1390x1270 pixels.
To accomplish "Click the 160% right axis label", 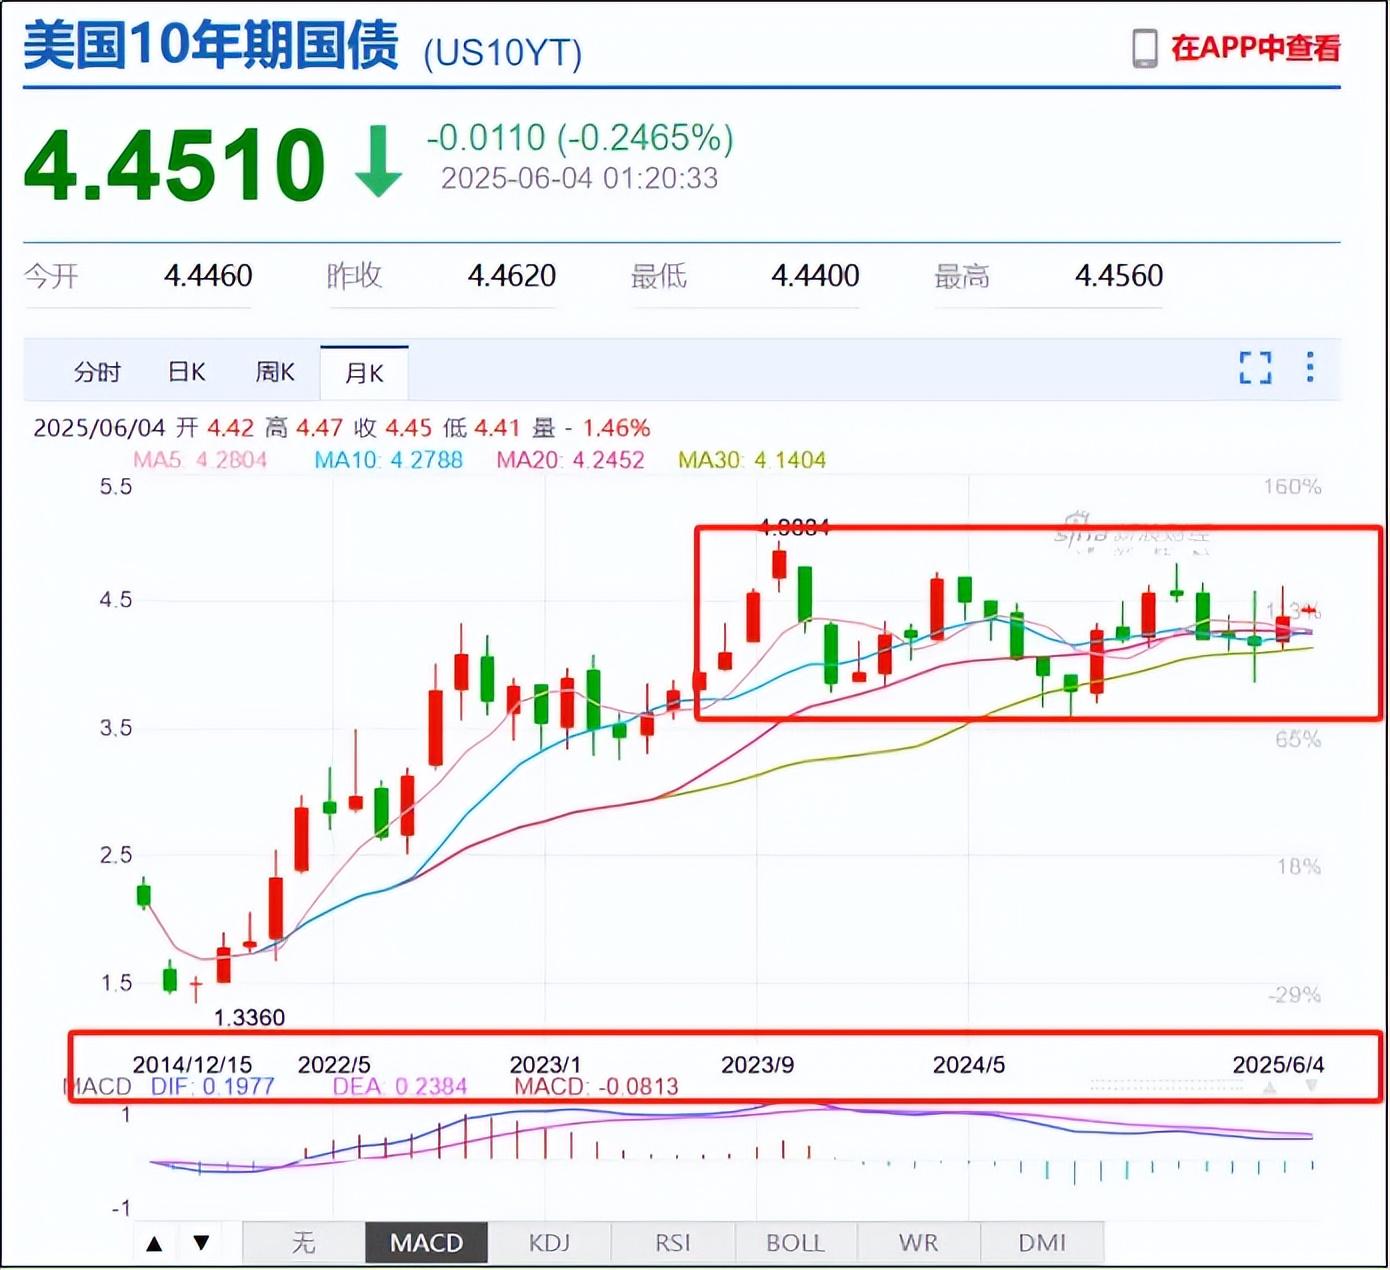I will click(1292, 487).
